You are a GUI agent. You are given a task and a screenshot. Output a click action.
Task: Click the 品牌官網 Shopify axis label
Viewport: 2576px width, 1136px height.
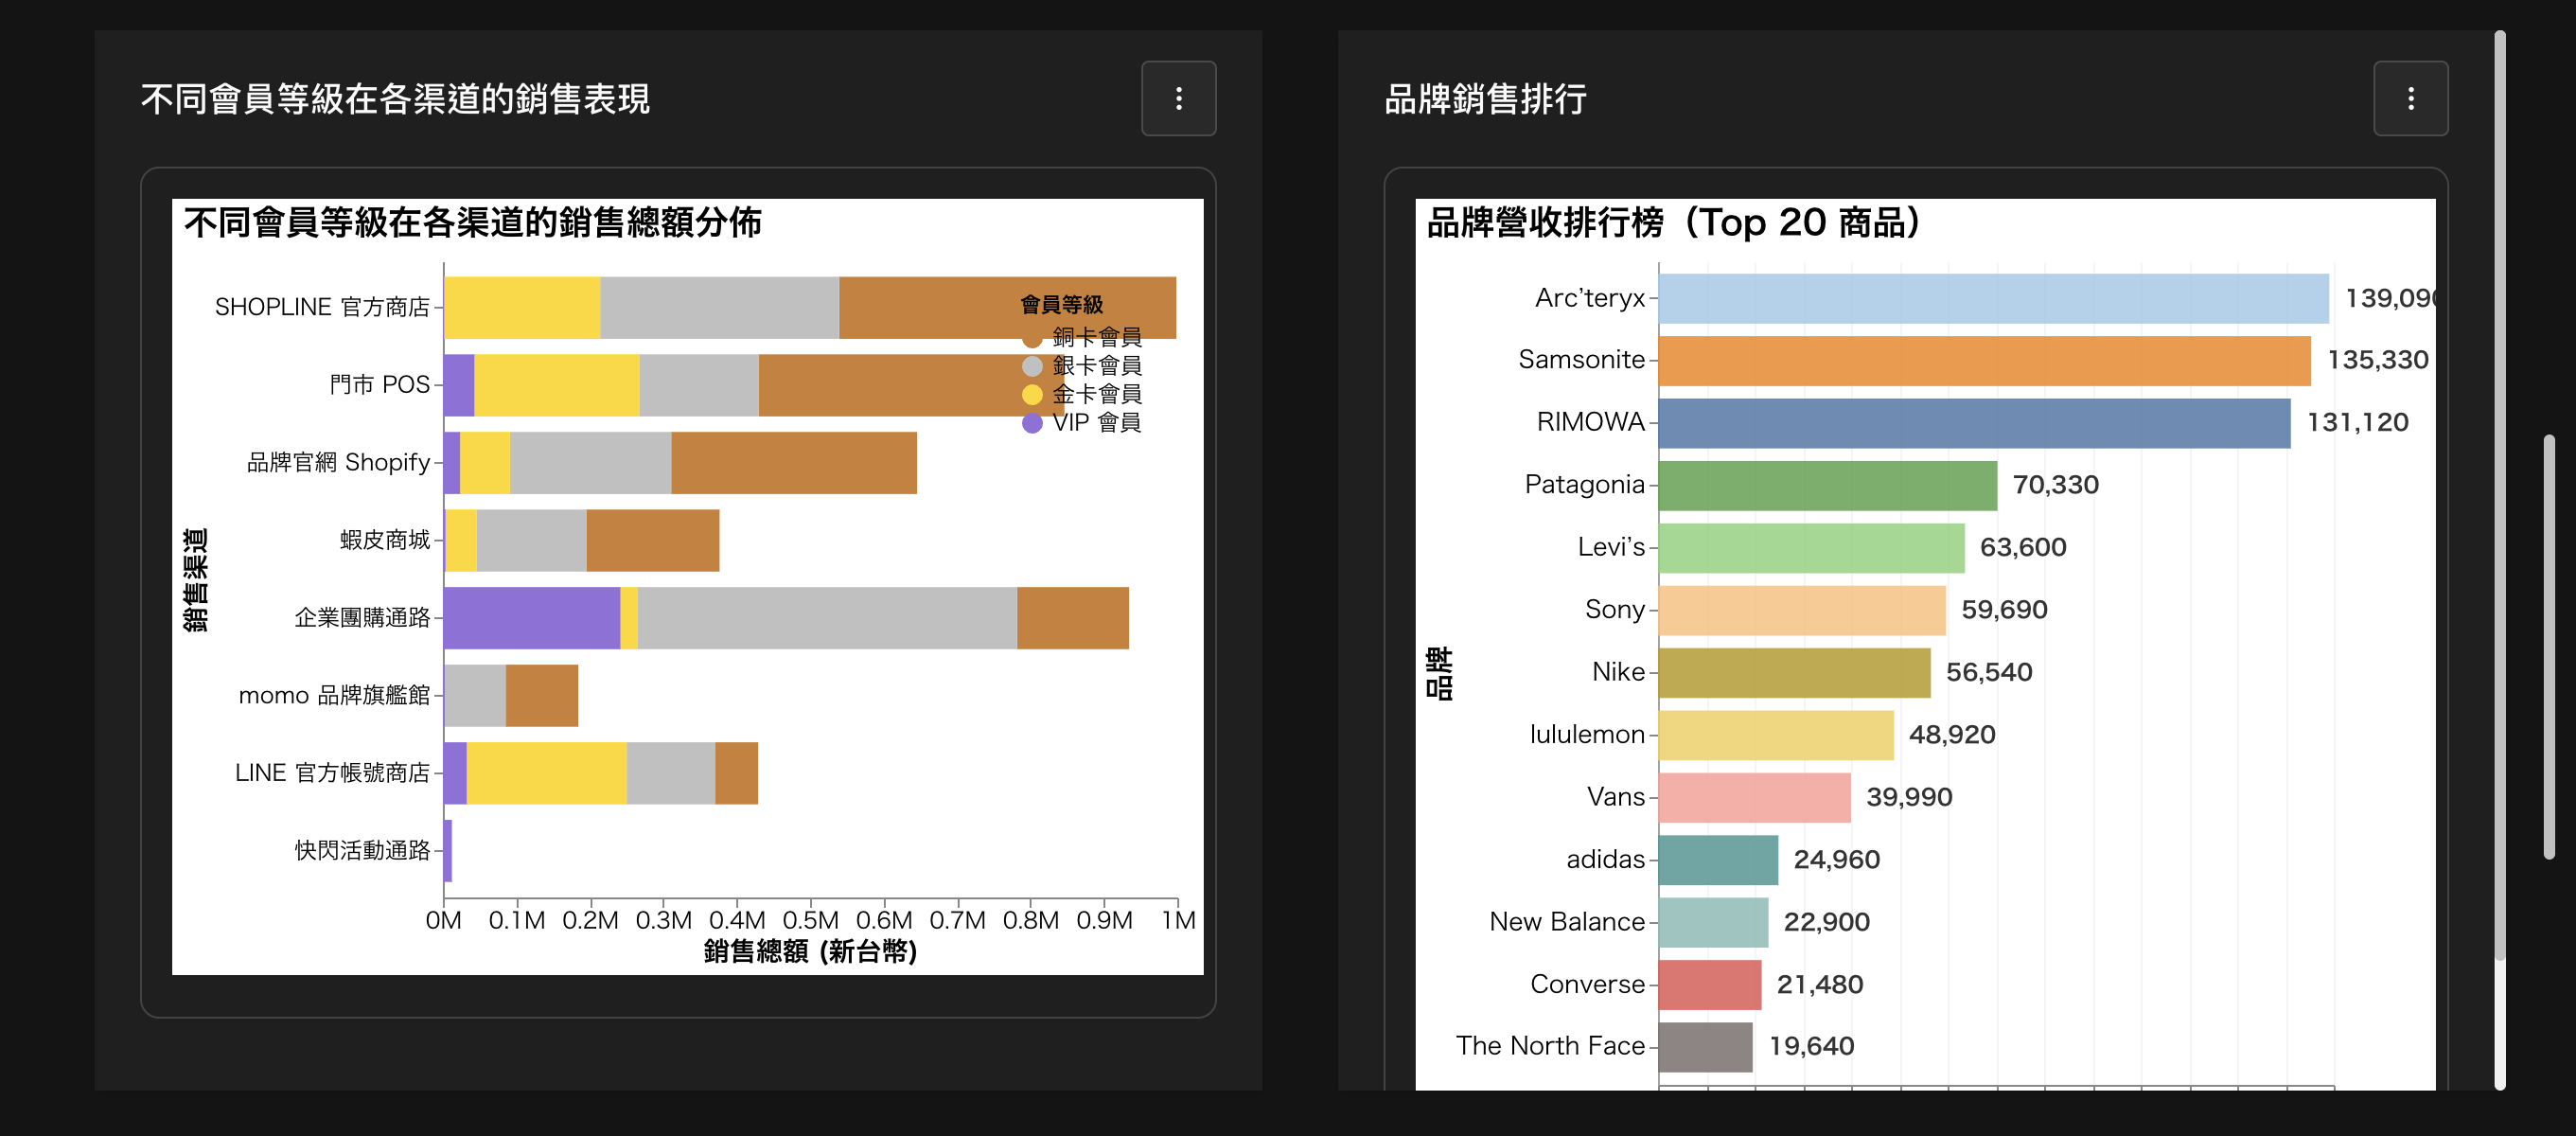[x=339, y=463]
